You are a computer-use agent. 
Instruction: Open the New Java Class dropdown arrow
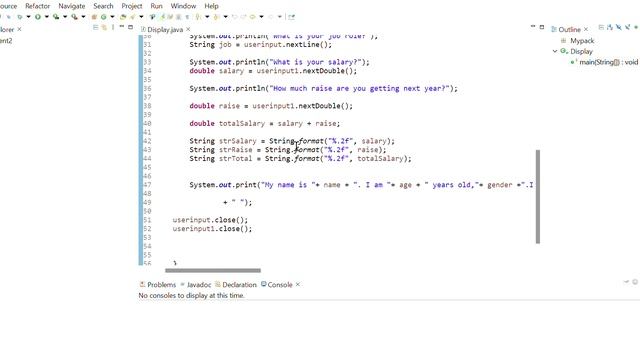112,17
